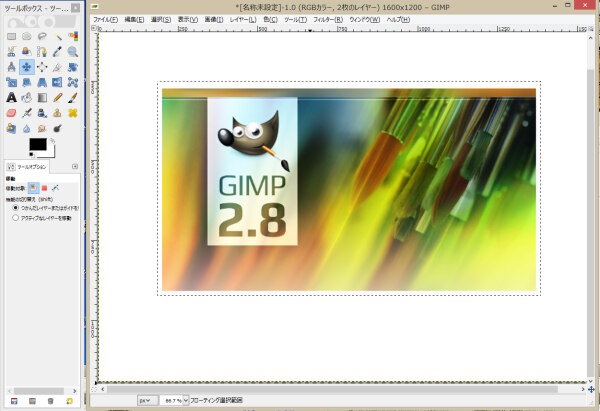
Task: Select the Rectangle Select tool
Action: 11,36
